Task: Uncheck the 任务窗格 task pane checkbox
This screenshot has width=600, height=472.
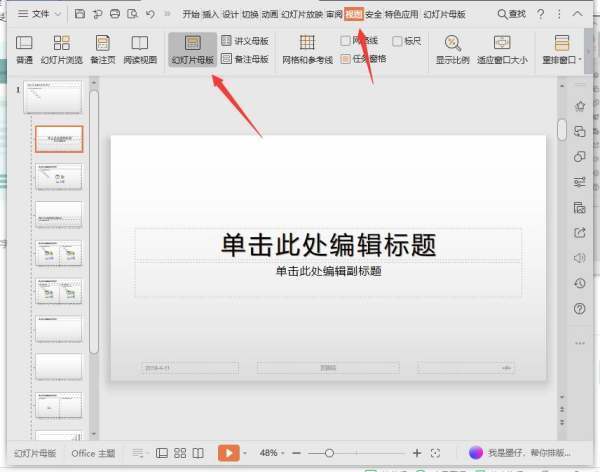Action: [x=346, y=59]
